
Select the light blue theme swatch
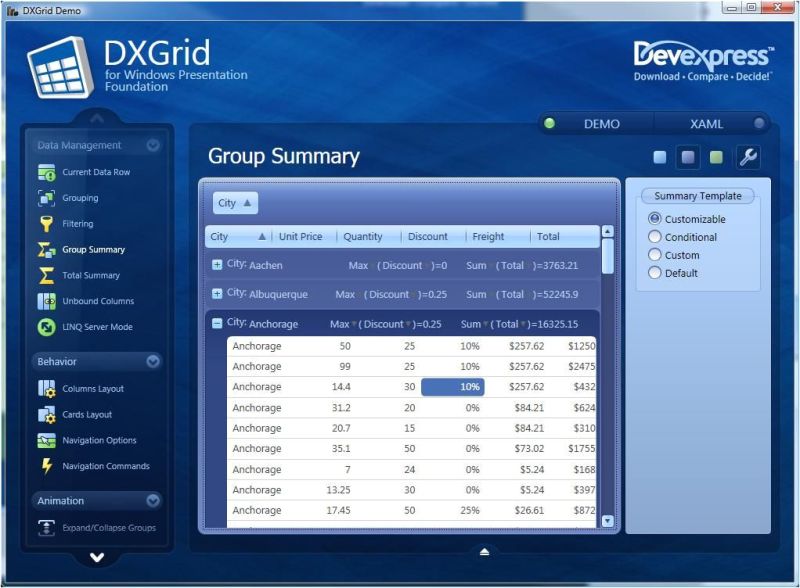pos(660,157)
